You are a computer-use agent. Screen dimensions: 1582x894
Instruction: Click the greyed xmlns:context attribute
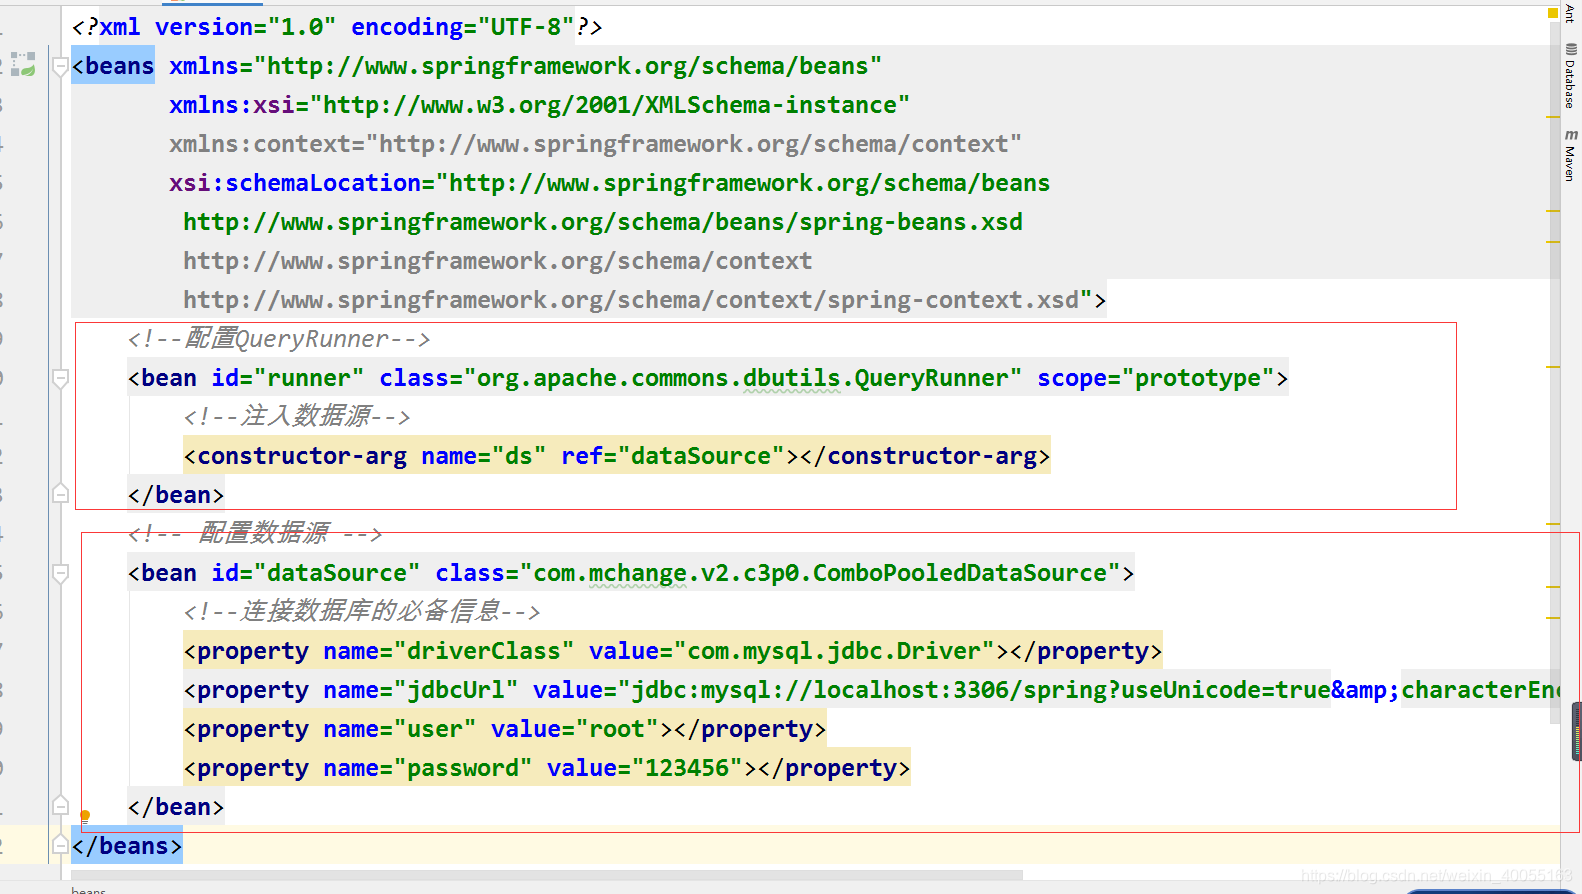tap(595, 144)
